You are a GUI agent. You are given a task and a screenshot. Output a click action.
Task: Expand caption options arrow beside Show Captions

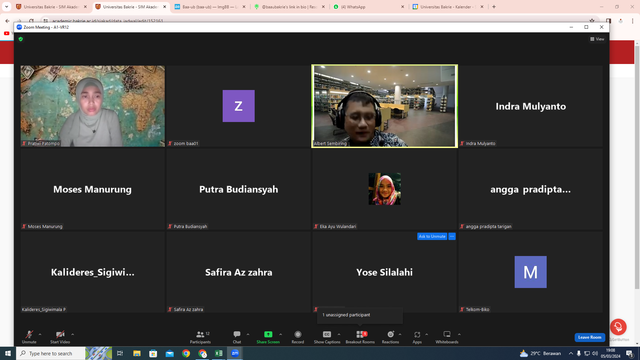coord(339,334)
